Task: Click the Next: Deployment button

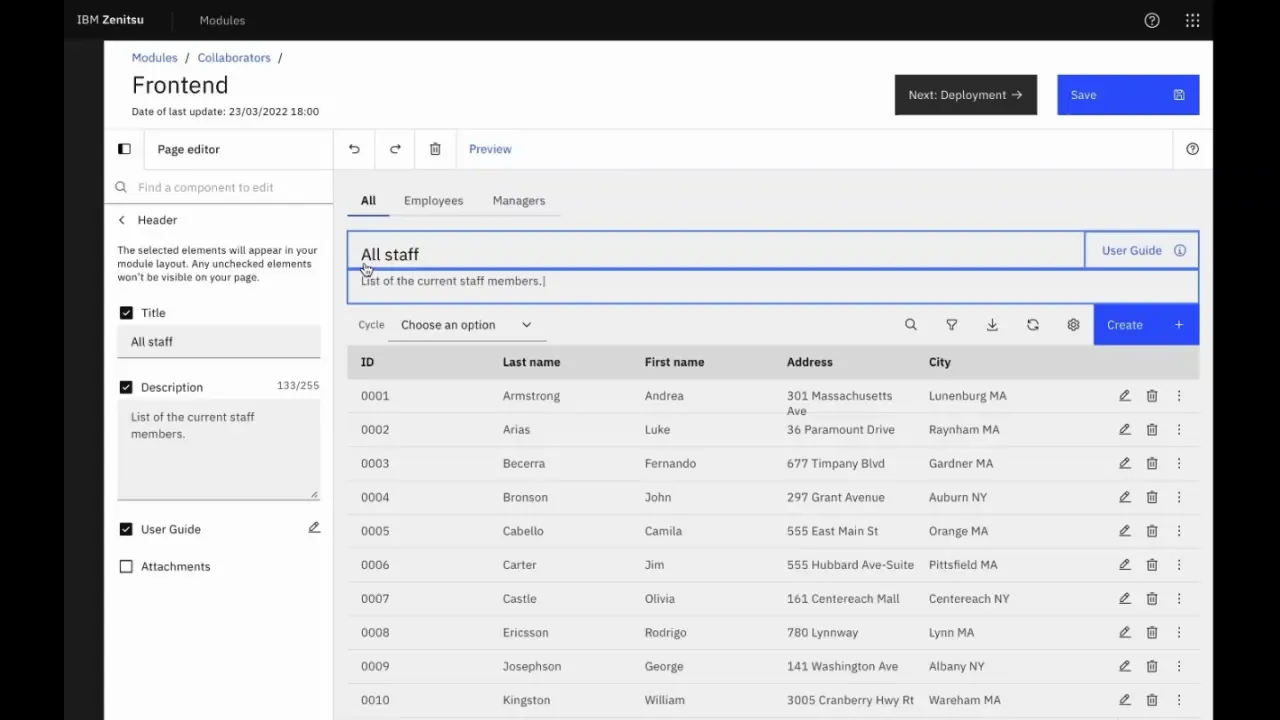Action: (x=965, y=95)
